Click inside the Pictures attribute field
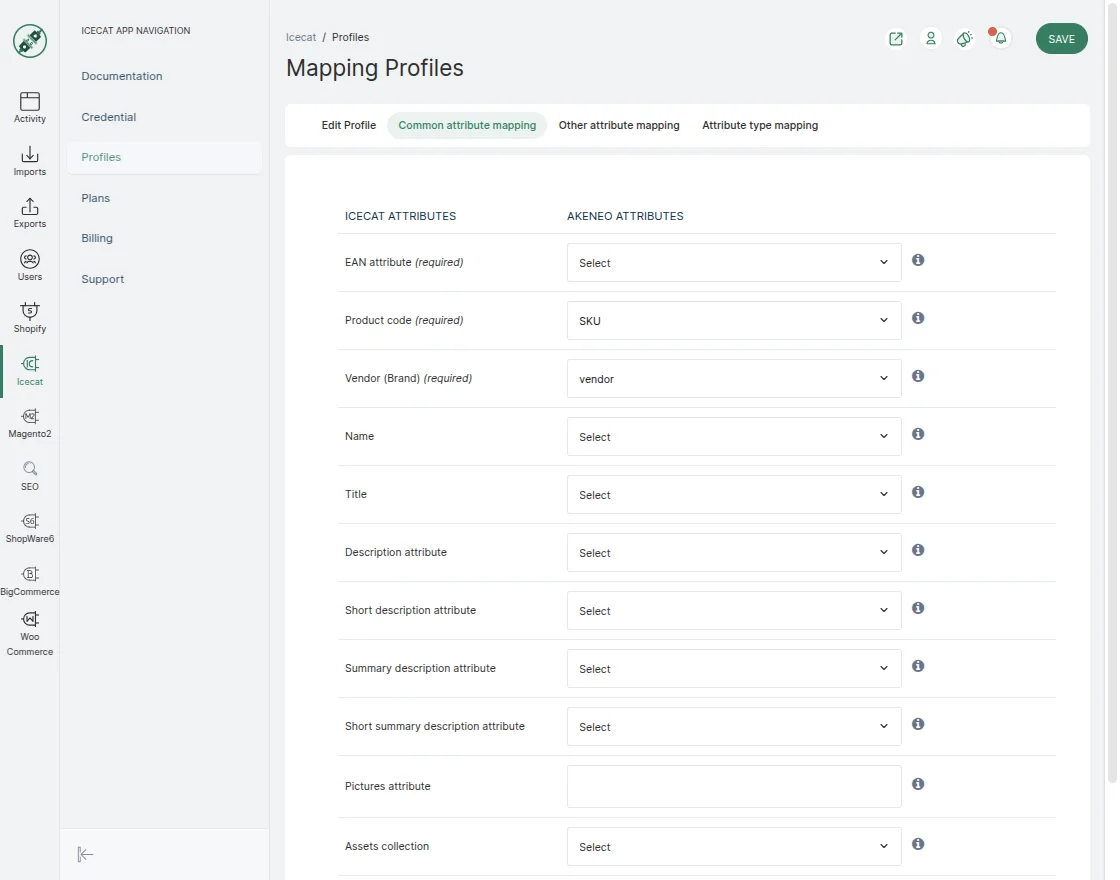This screenshot has height=880, width=1120. click(x=733, y=786)
